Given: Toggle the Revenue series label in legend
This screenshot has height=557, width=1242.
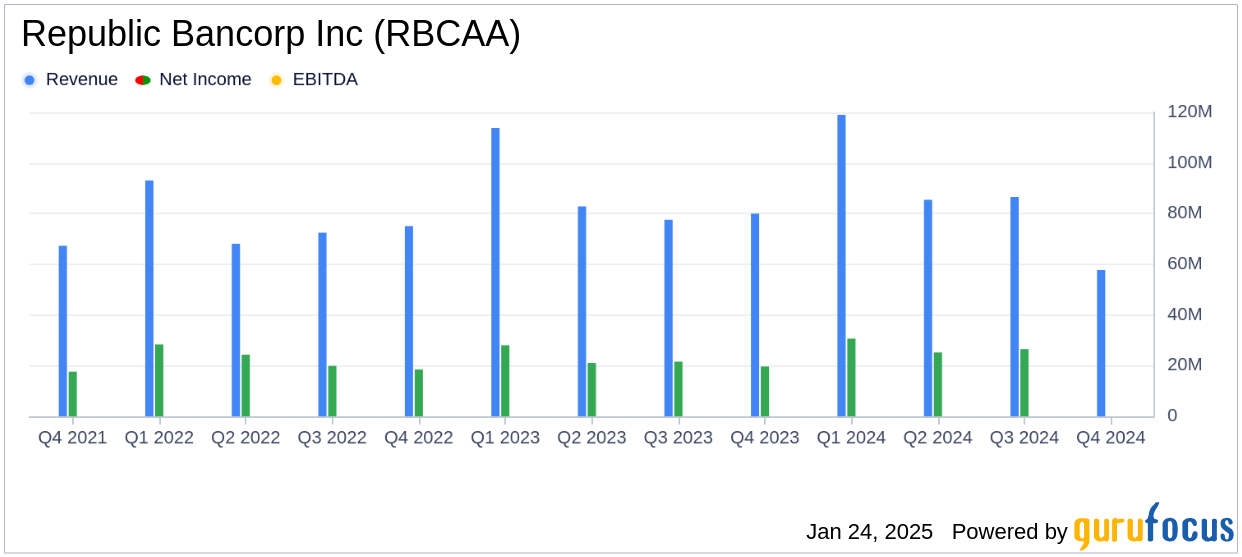Looking at the screenshot, I should click(x=82, y=80).
